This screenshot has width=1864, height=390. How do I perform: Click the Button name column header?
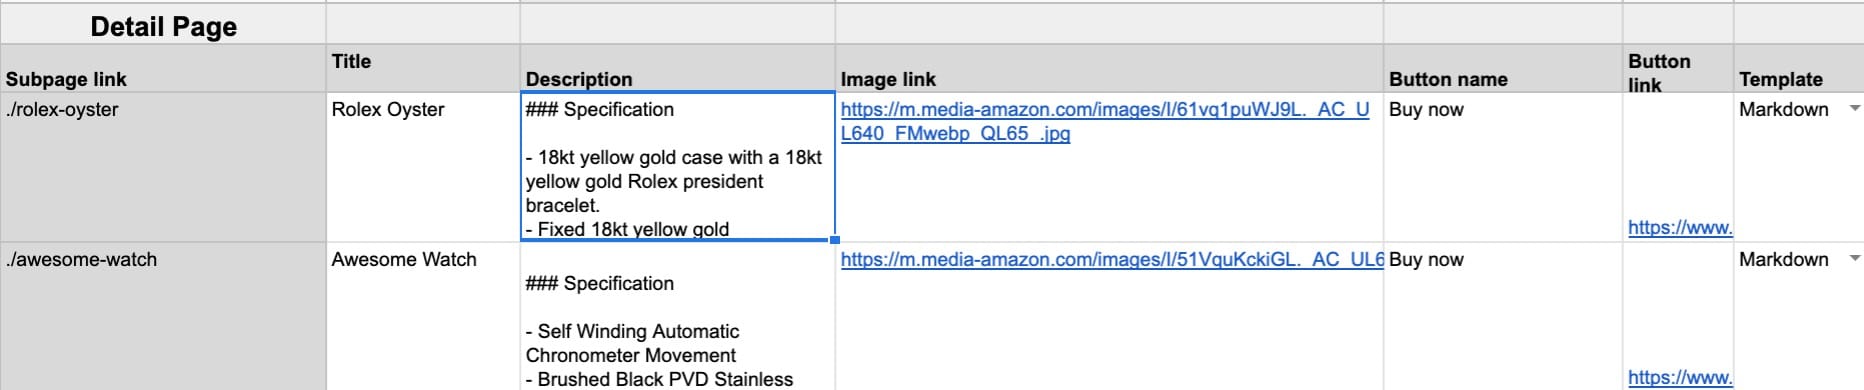[1503, 68]
